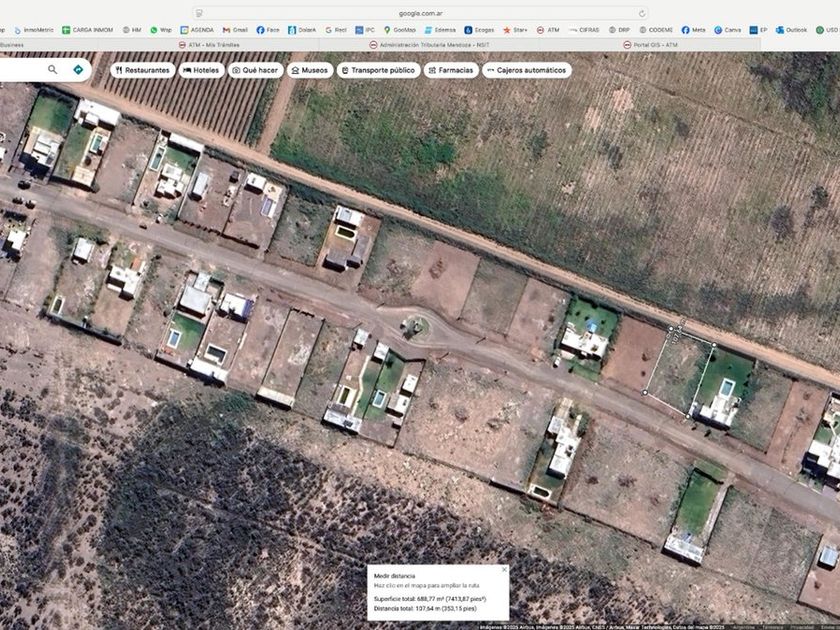Open directions with the blue arrow icon

pyautogui.click(x=78, y=70)
